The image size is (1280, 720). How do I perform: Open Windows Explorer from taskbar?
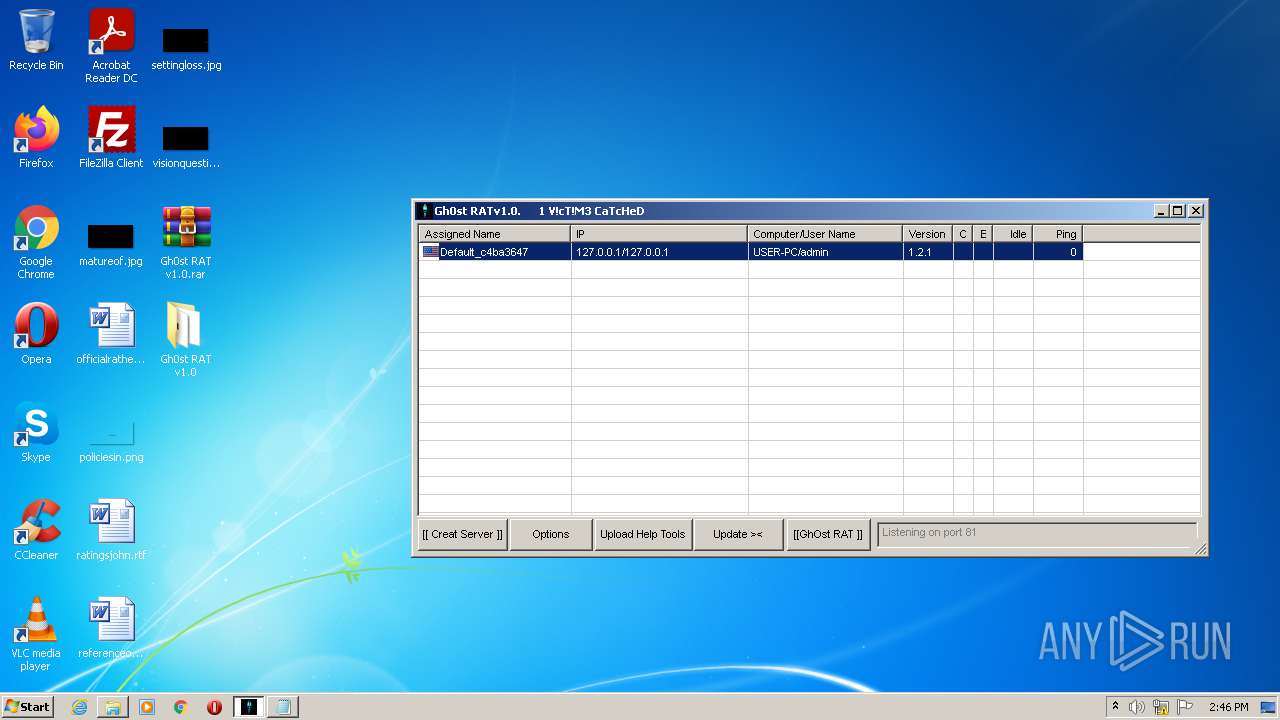pyautogui.click(x=113, y=707)
